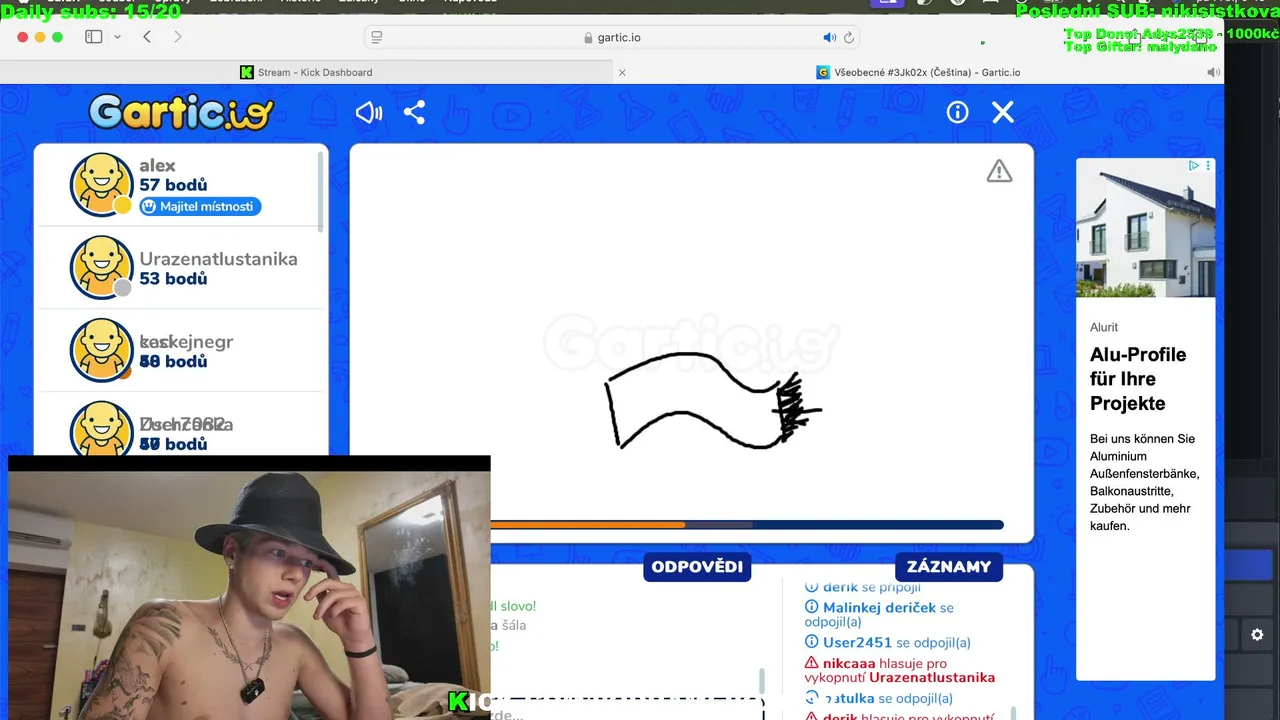This screenshot has height=720, width=1280.
Task: Click alex's '57 bodů' score
Action: [173, 185]
